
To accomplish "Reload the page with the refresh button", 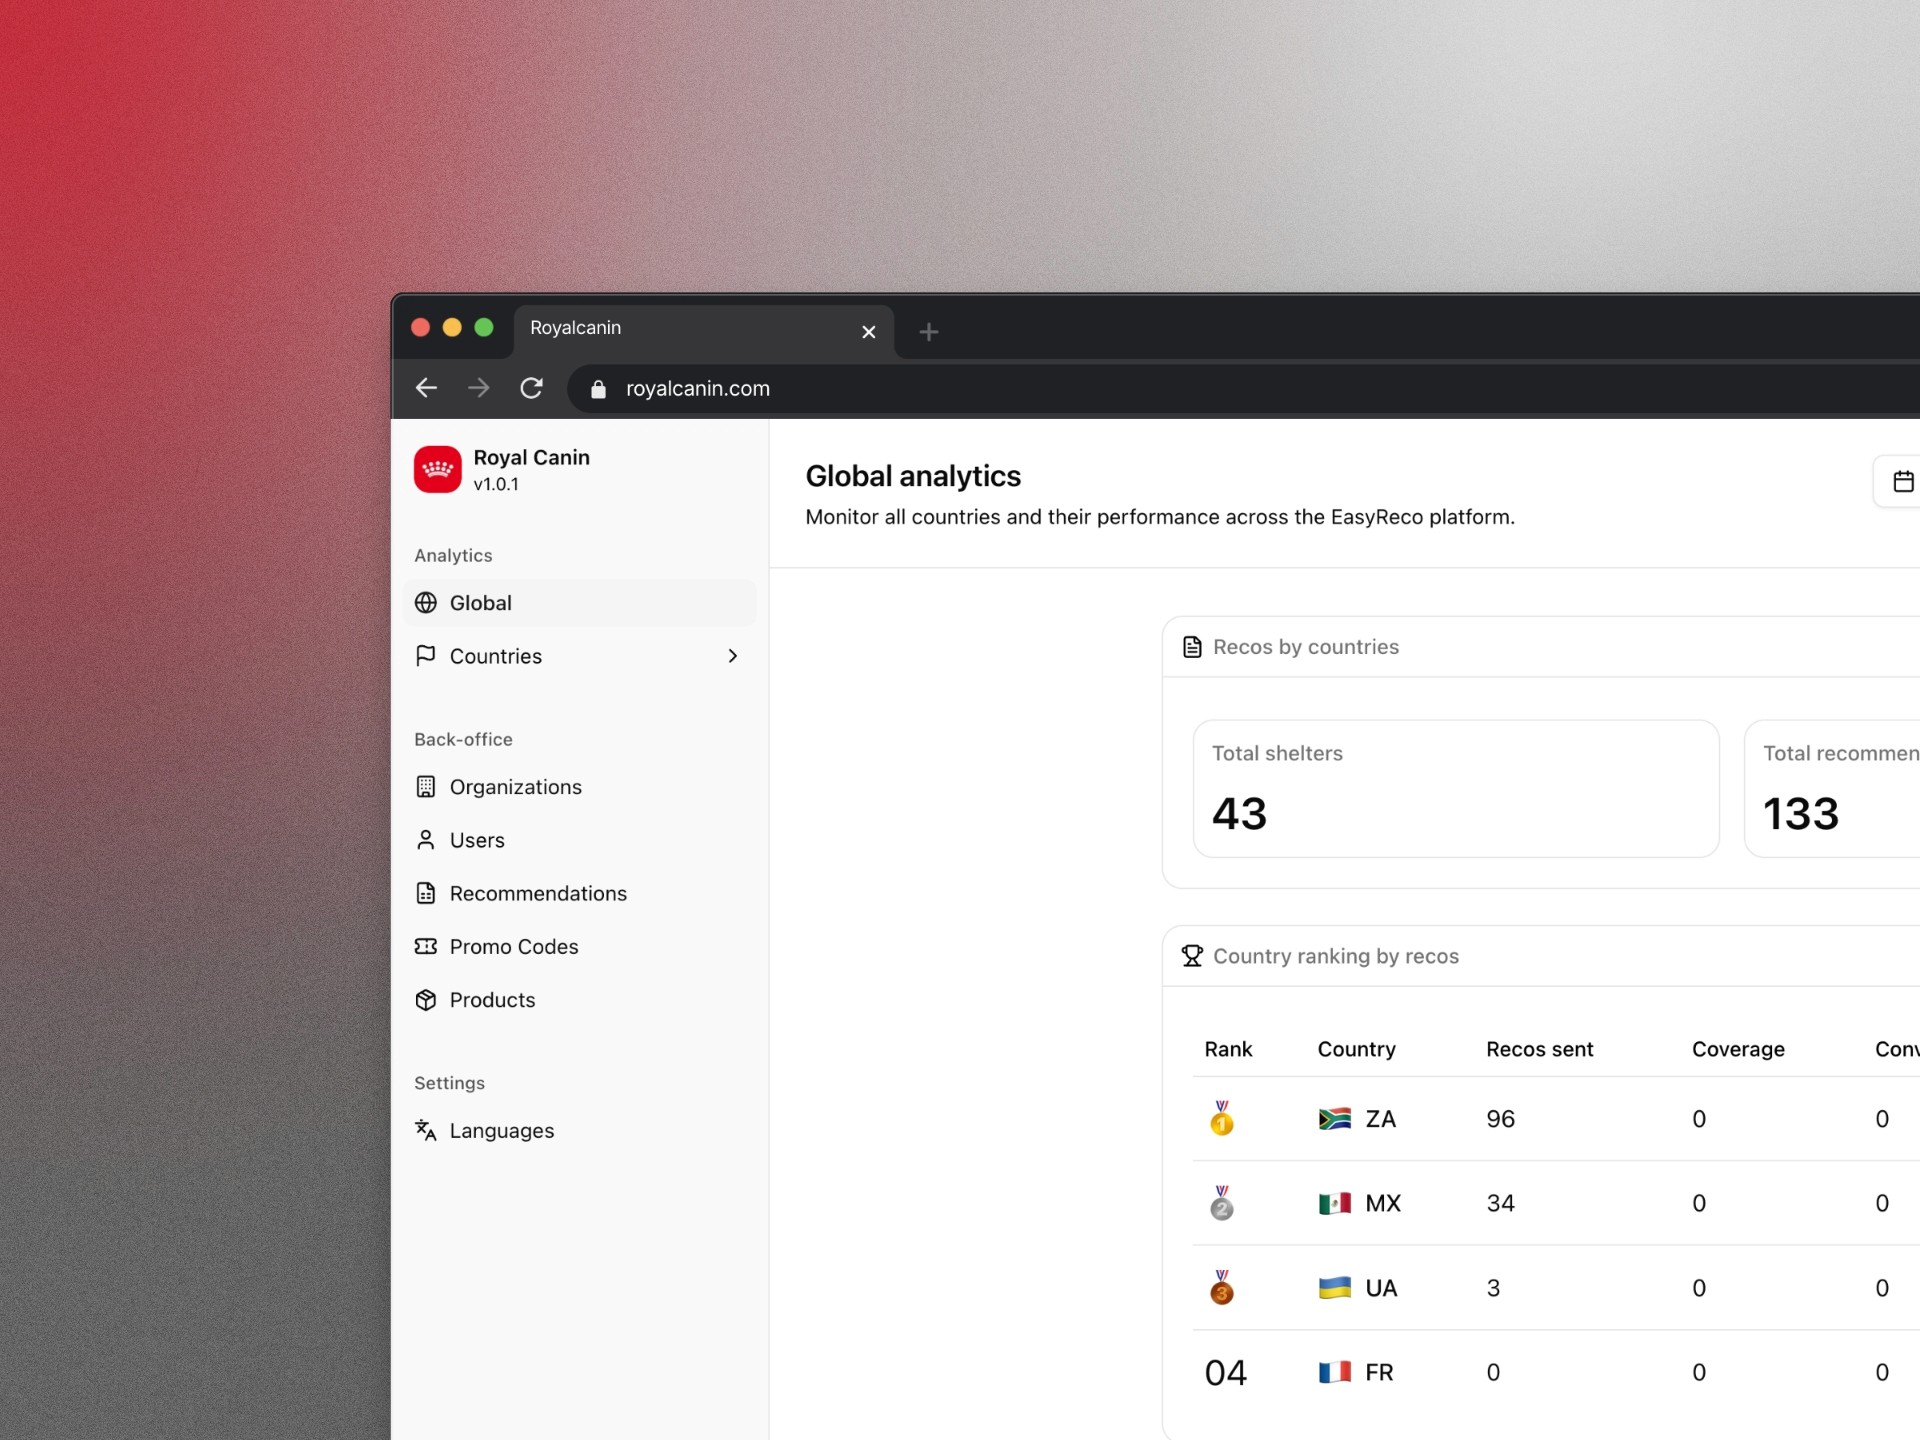I will 531,388.
